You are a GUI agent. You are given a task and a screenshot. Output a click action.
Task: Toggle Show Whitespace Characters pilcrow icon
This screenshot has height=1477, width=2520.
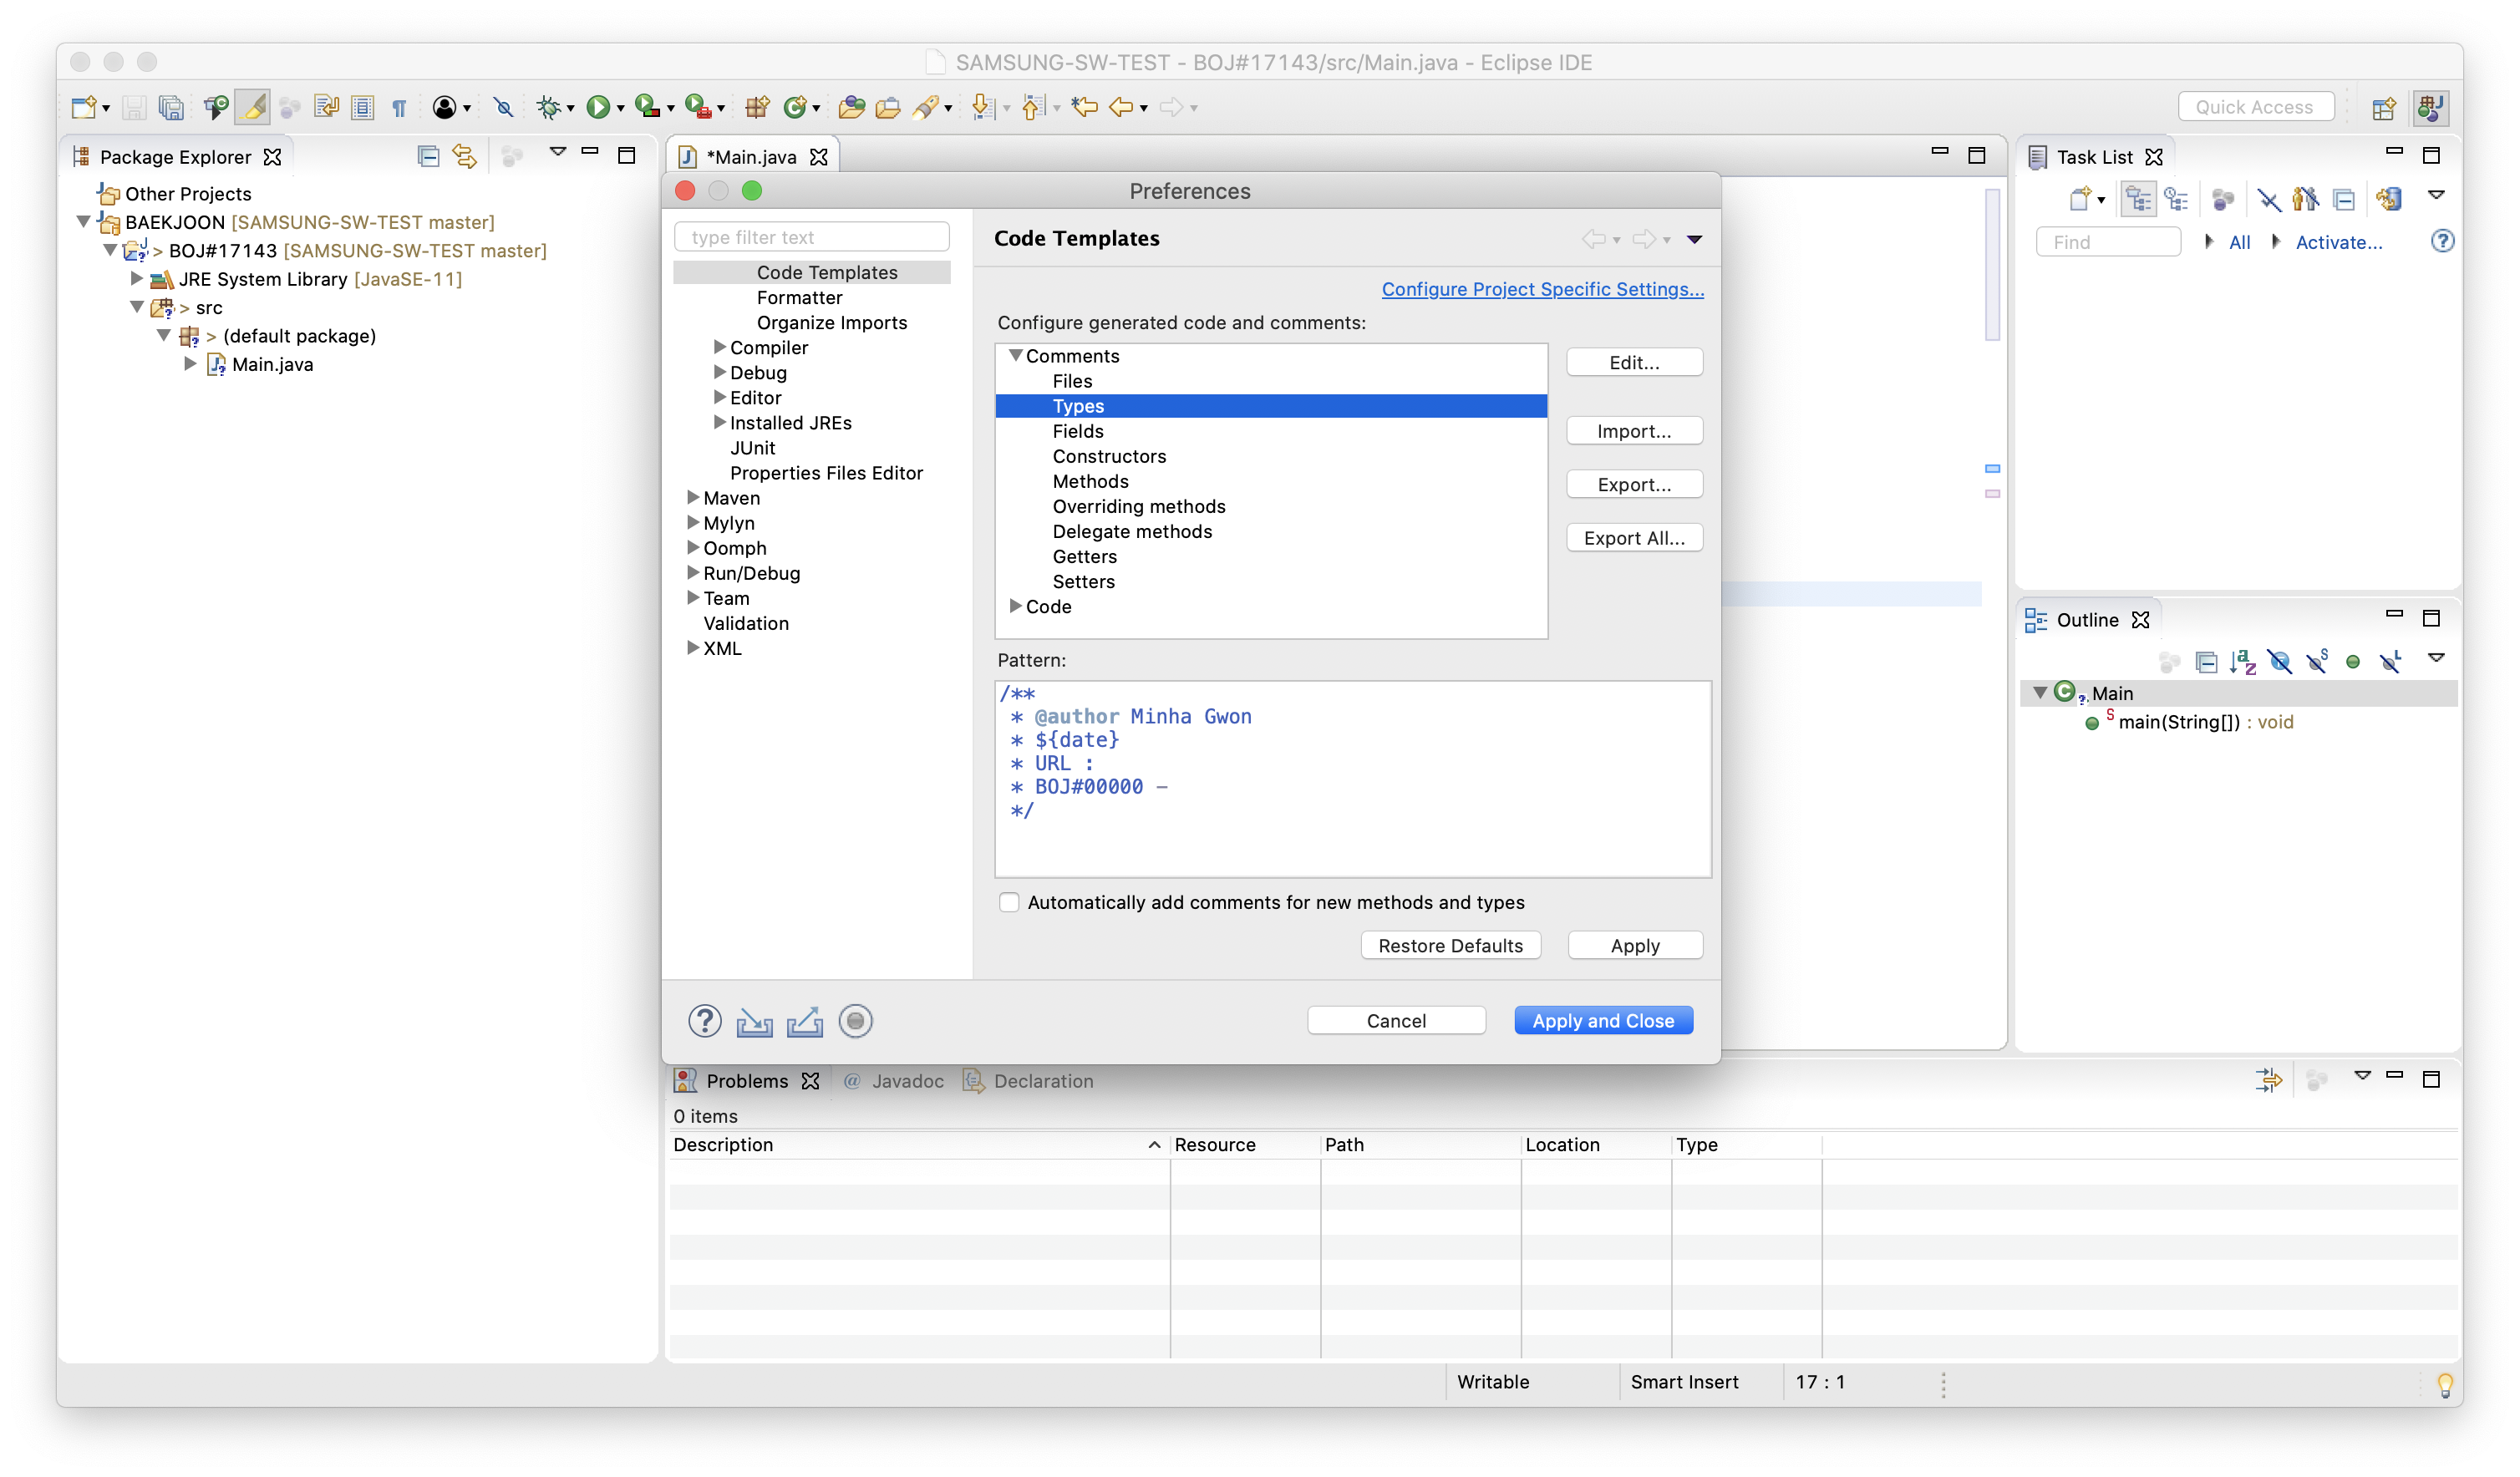(399, 107)
